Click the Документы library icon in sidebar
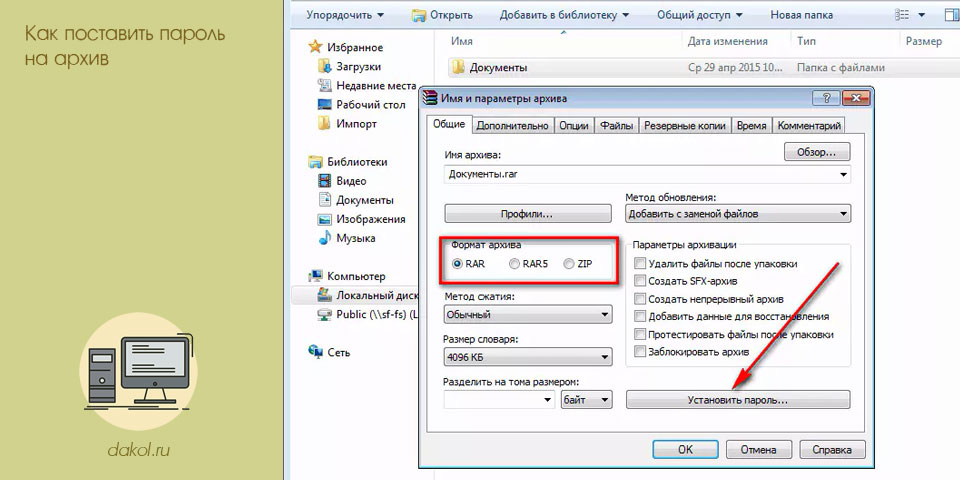 tap(324, 200)
